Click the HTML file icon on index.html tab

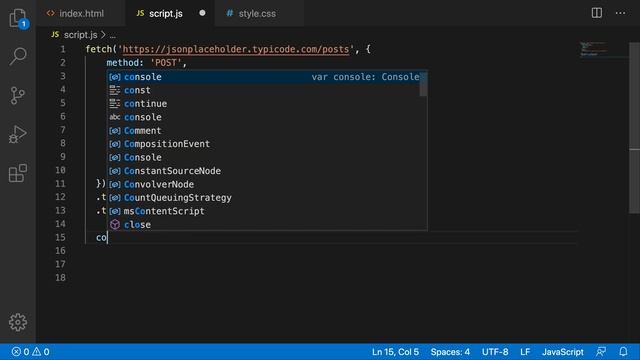coord(50,13)
